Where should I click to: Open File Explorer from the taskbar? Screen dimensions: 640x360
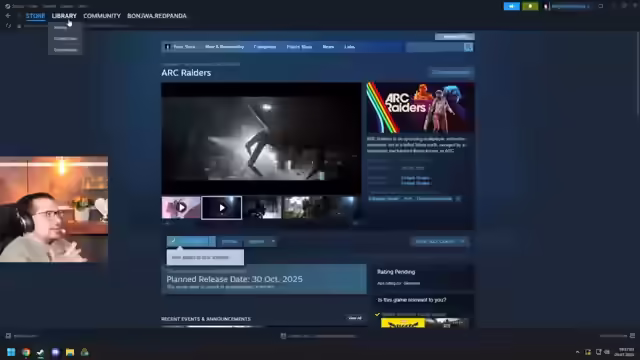click(70, 352)
